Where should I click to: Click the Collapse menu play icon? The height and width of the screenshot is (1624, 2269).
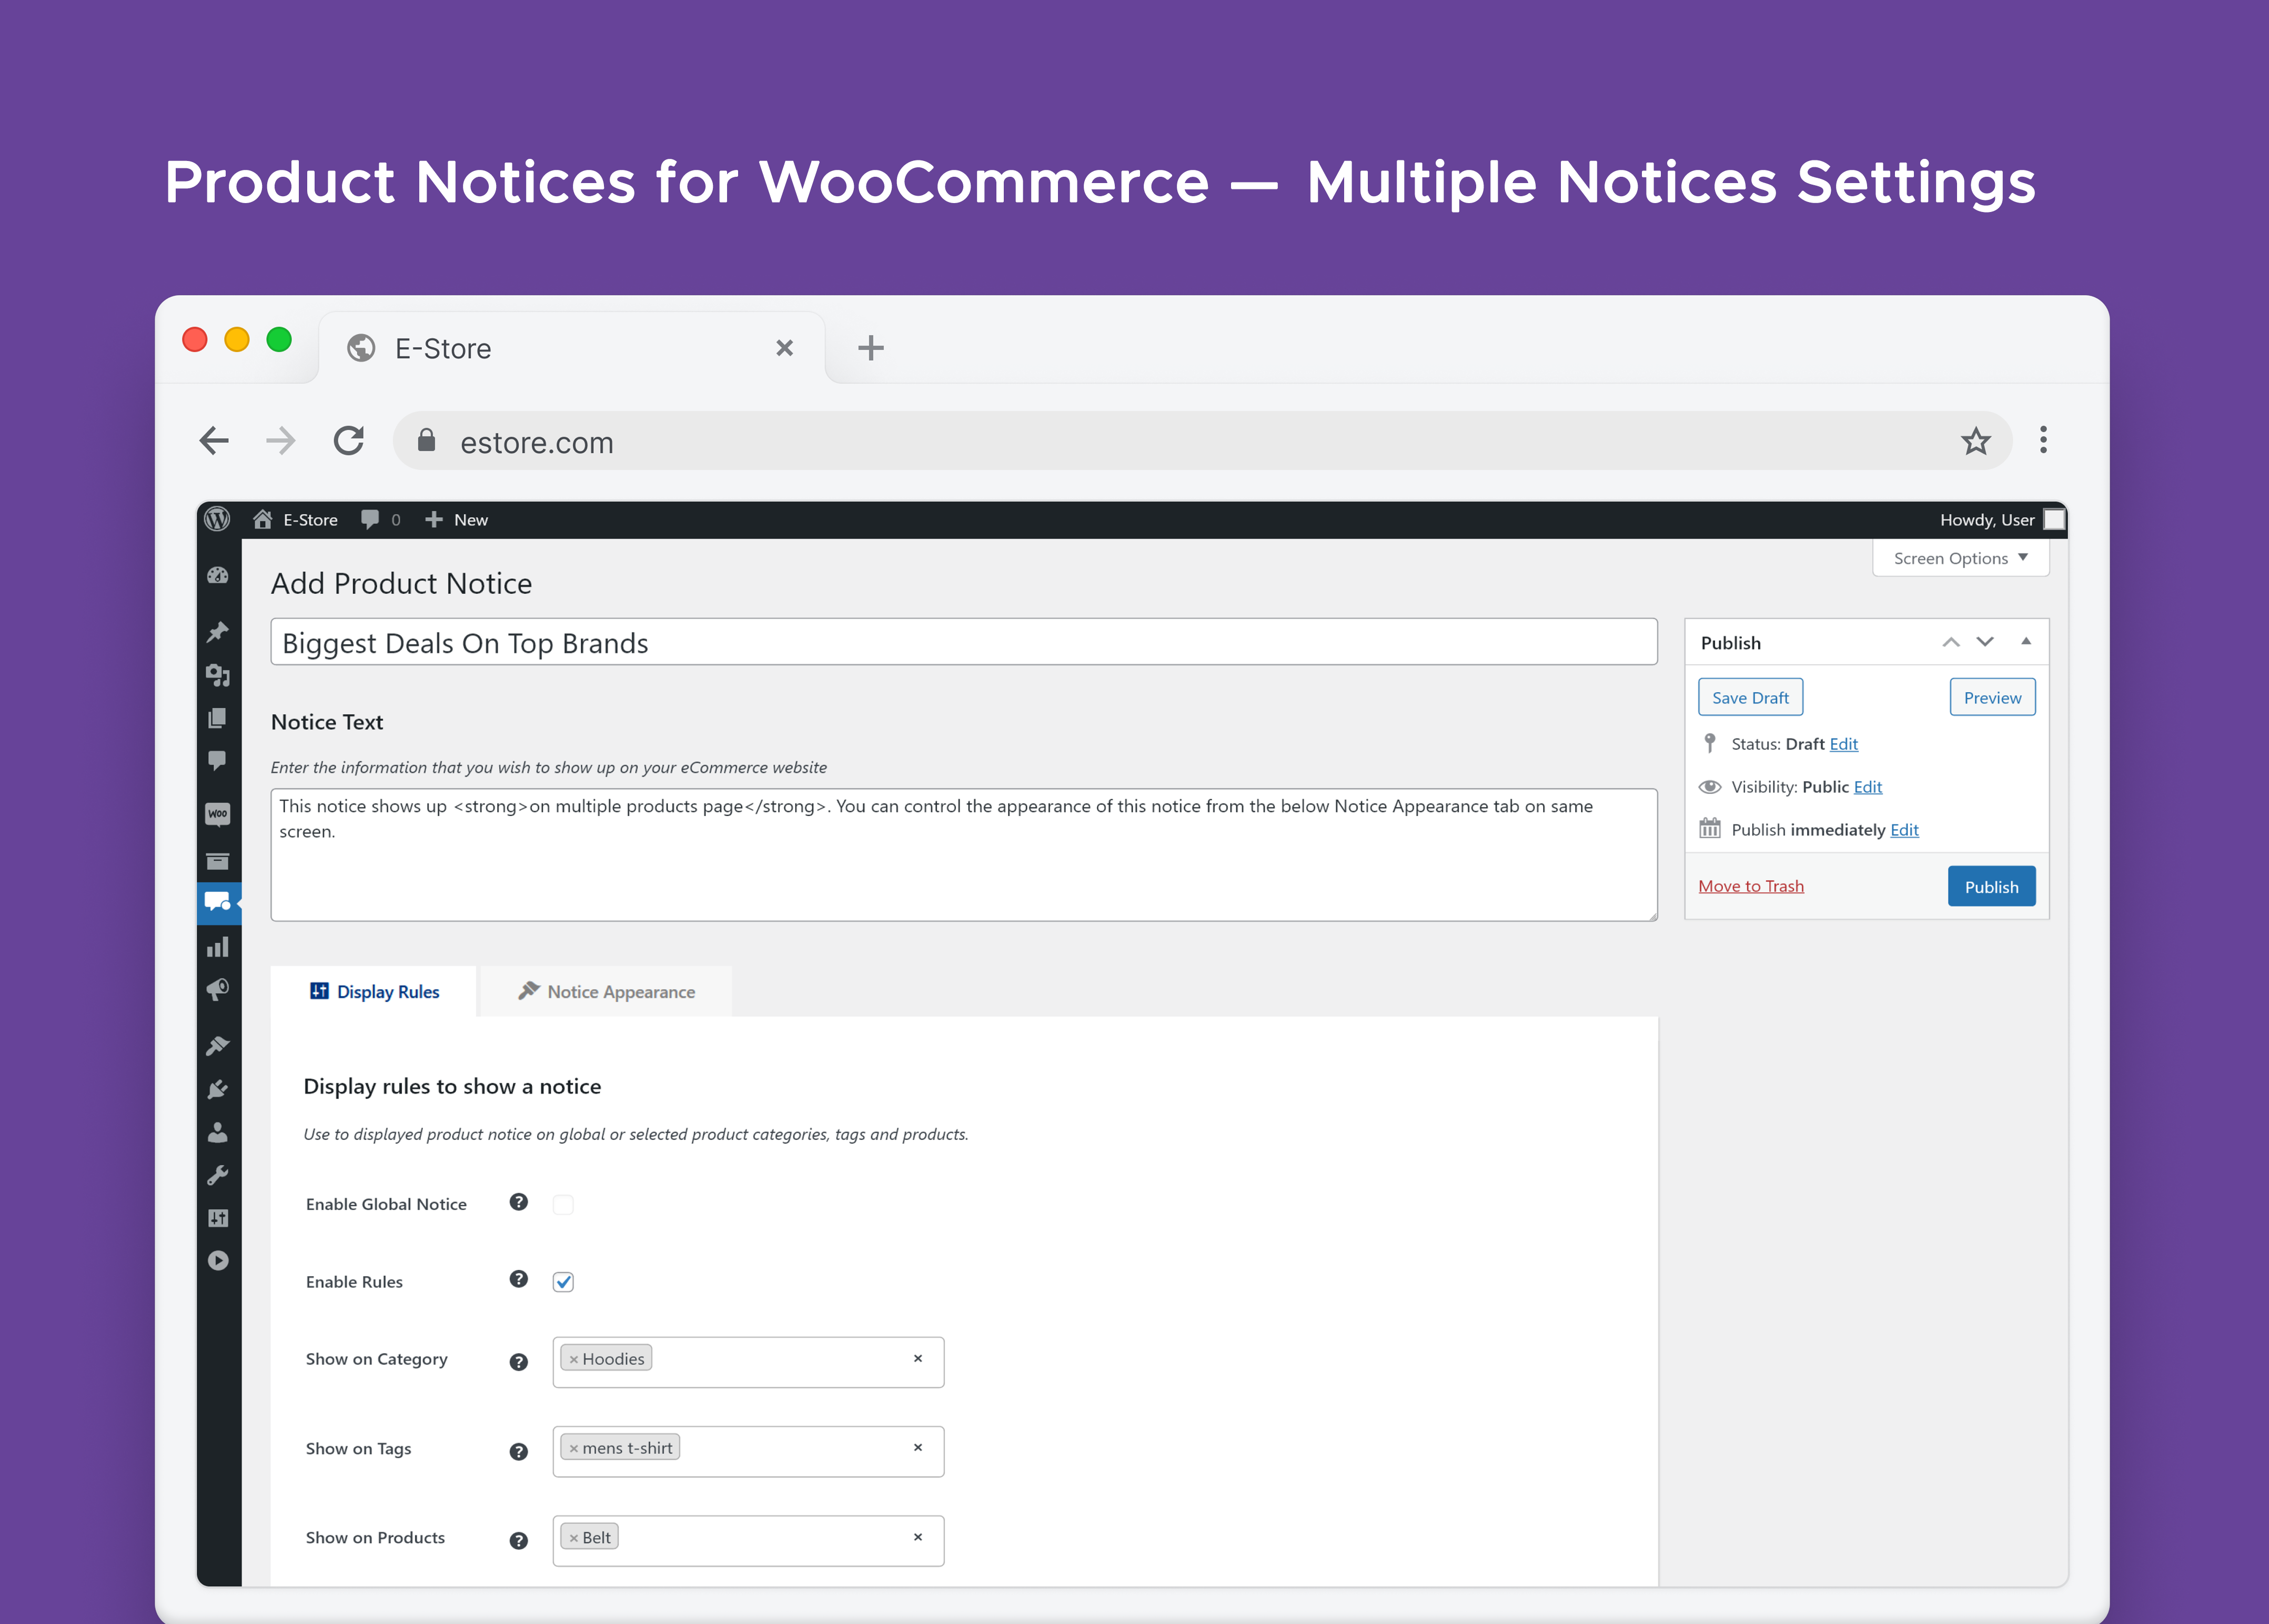(218, 1261)
